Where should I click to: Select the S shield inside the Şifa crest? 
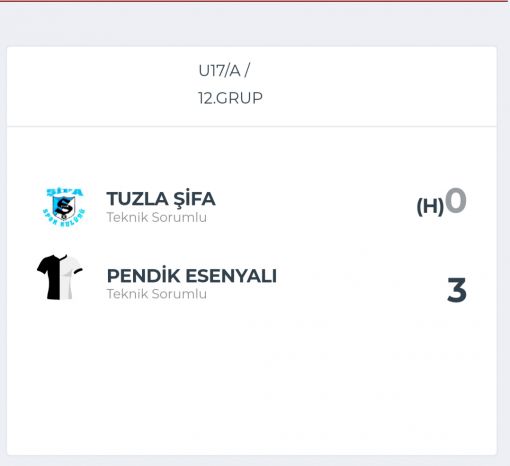pos(63,207)
